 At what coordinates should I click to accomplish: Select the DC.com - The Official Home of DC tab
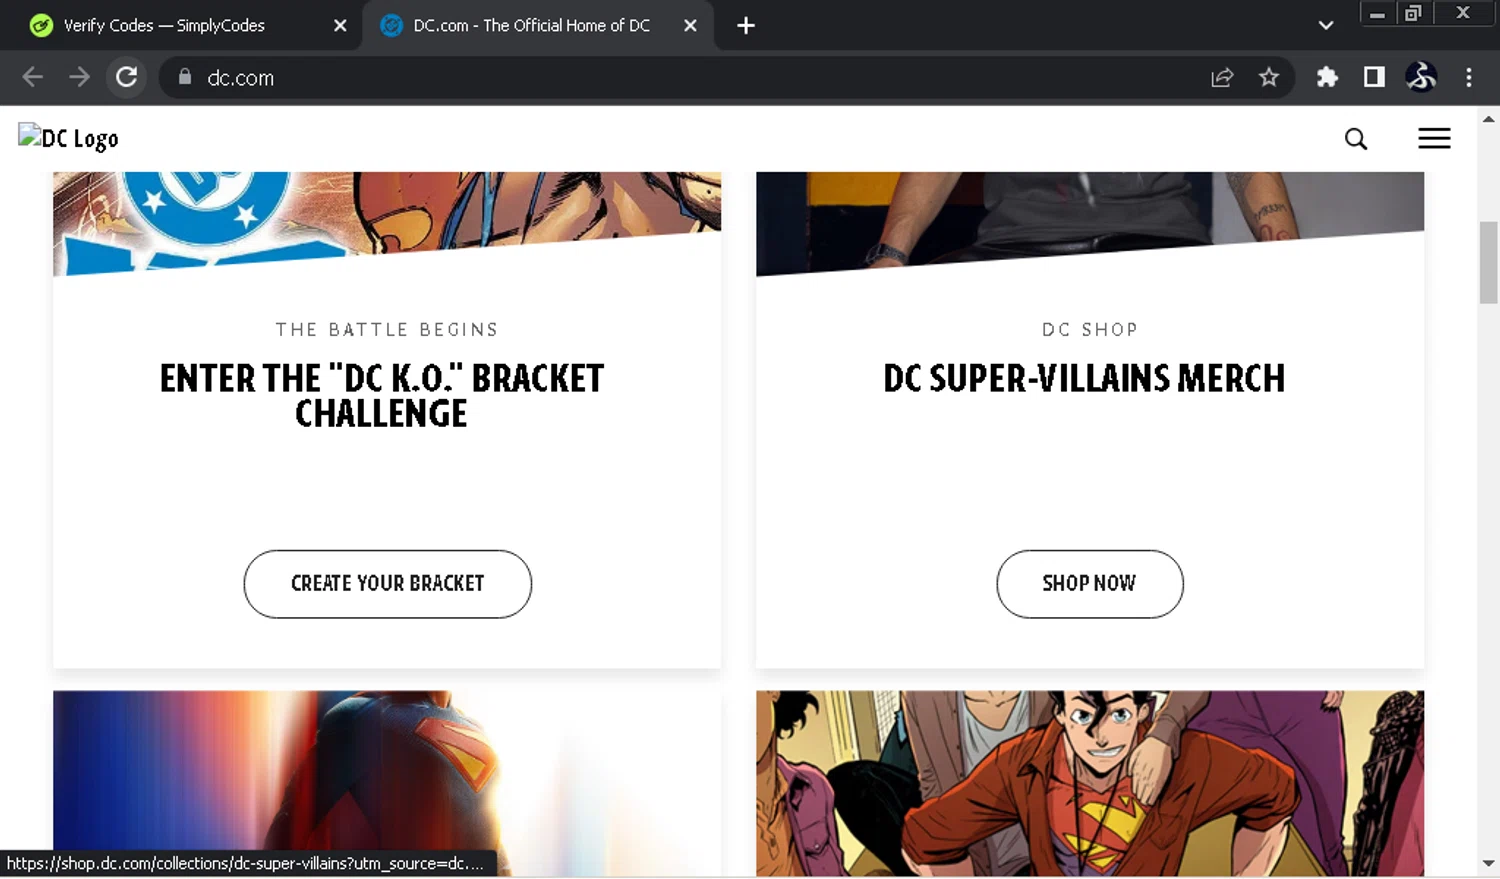(538, 26)
